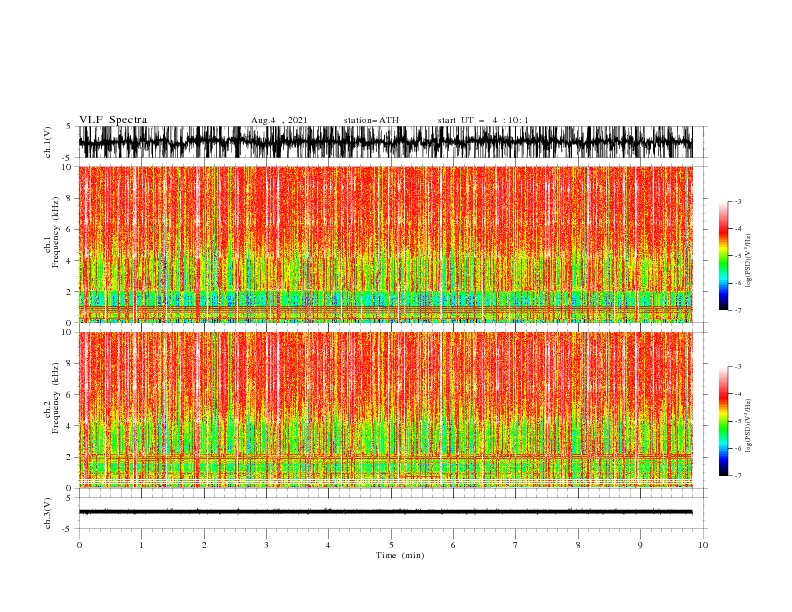Select the date text "Aug.4 , 2021"
This screenshot has height=612, width=792.
(279, 120)
